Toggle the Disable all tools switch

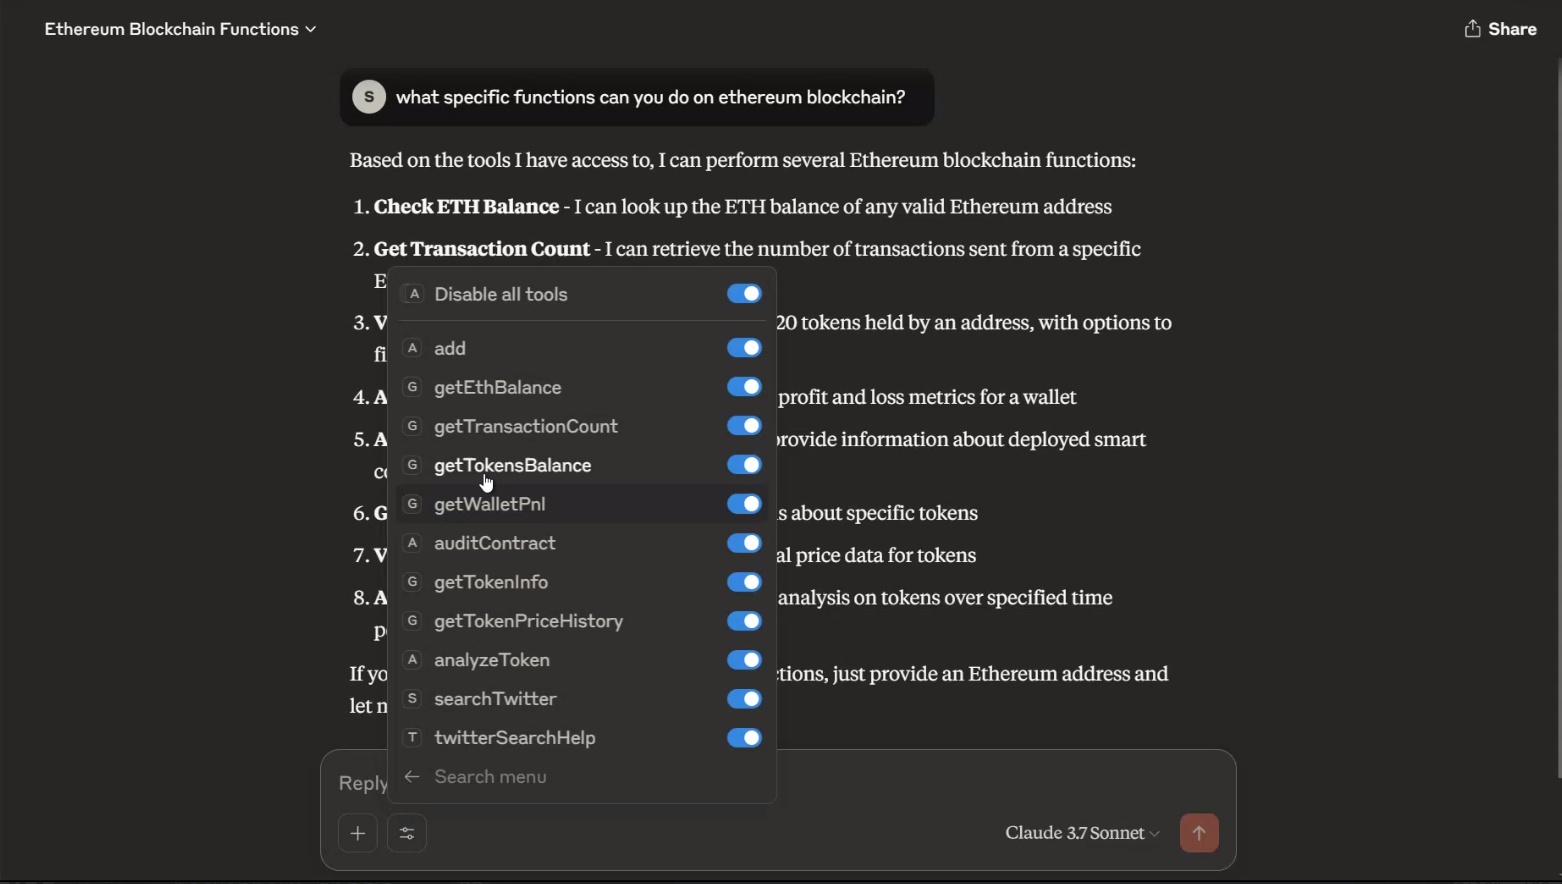[744, 294]
